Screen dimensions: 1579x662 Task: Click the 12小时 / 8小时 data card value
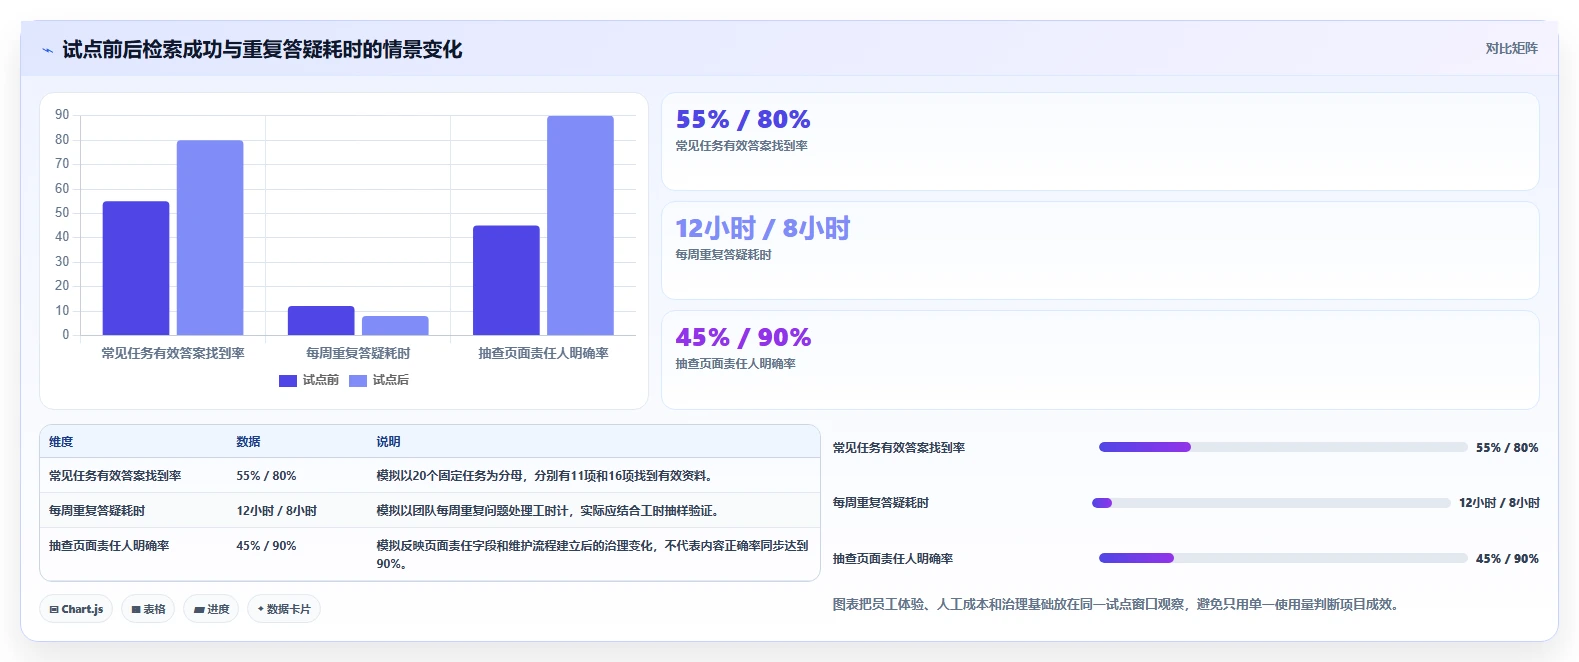point(763,229)
